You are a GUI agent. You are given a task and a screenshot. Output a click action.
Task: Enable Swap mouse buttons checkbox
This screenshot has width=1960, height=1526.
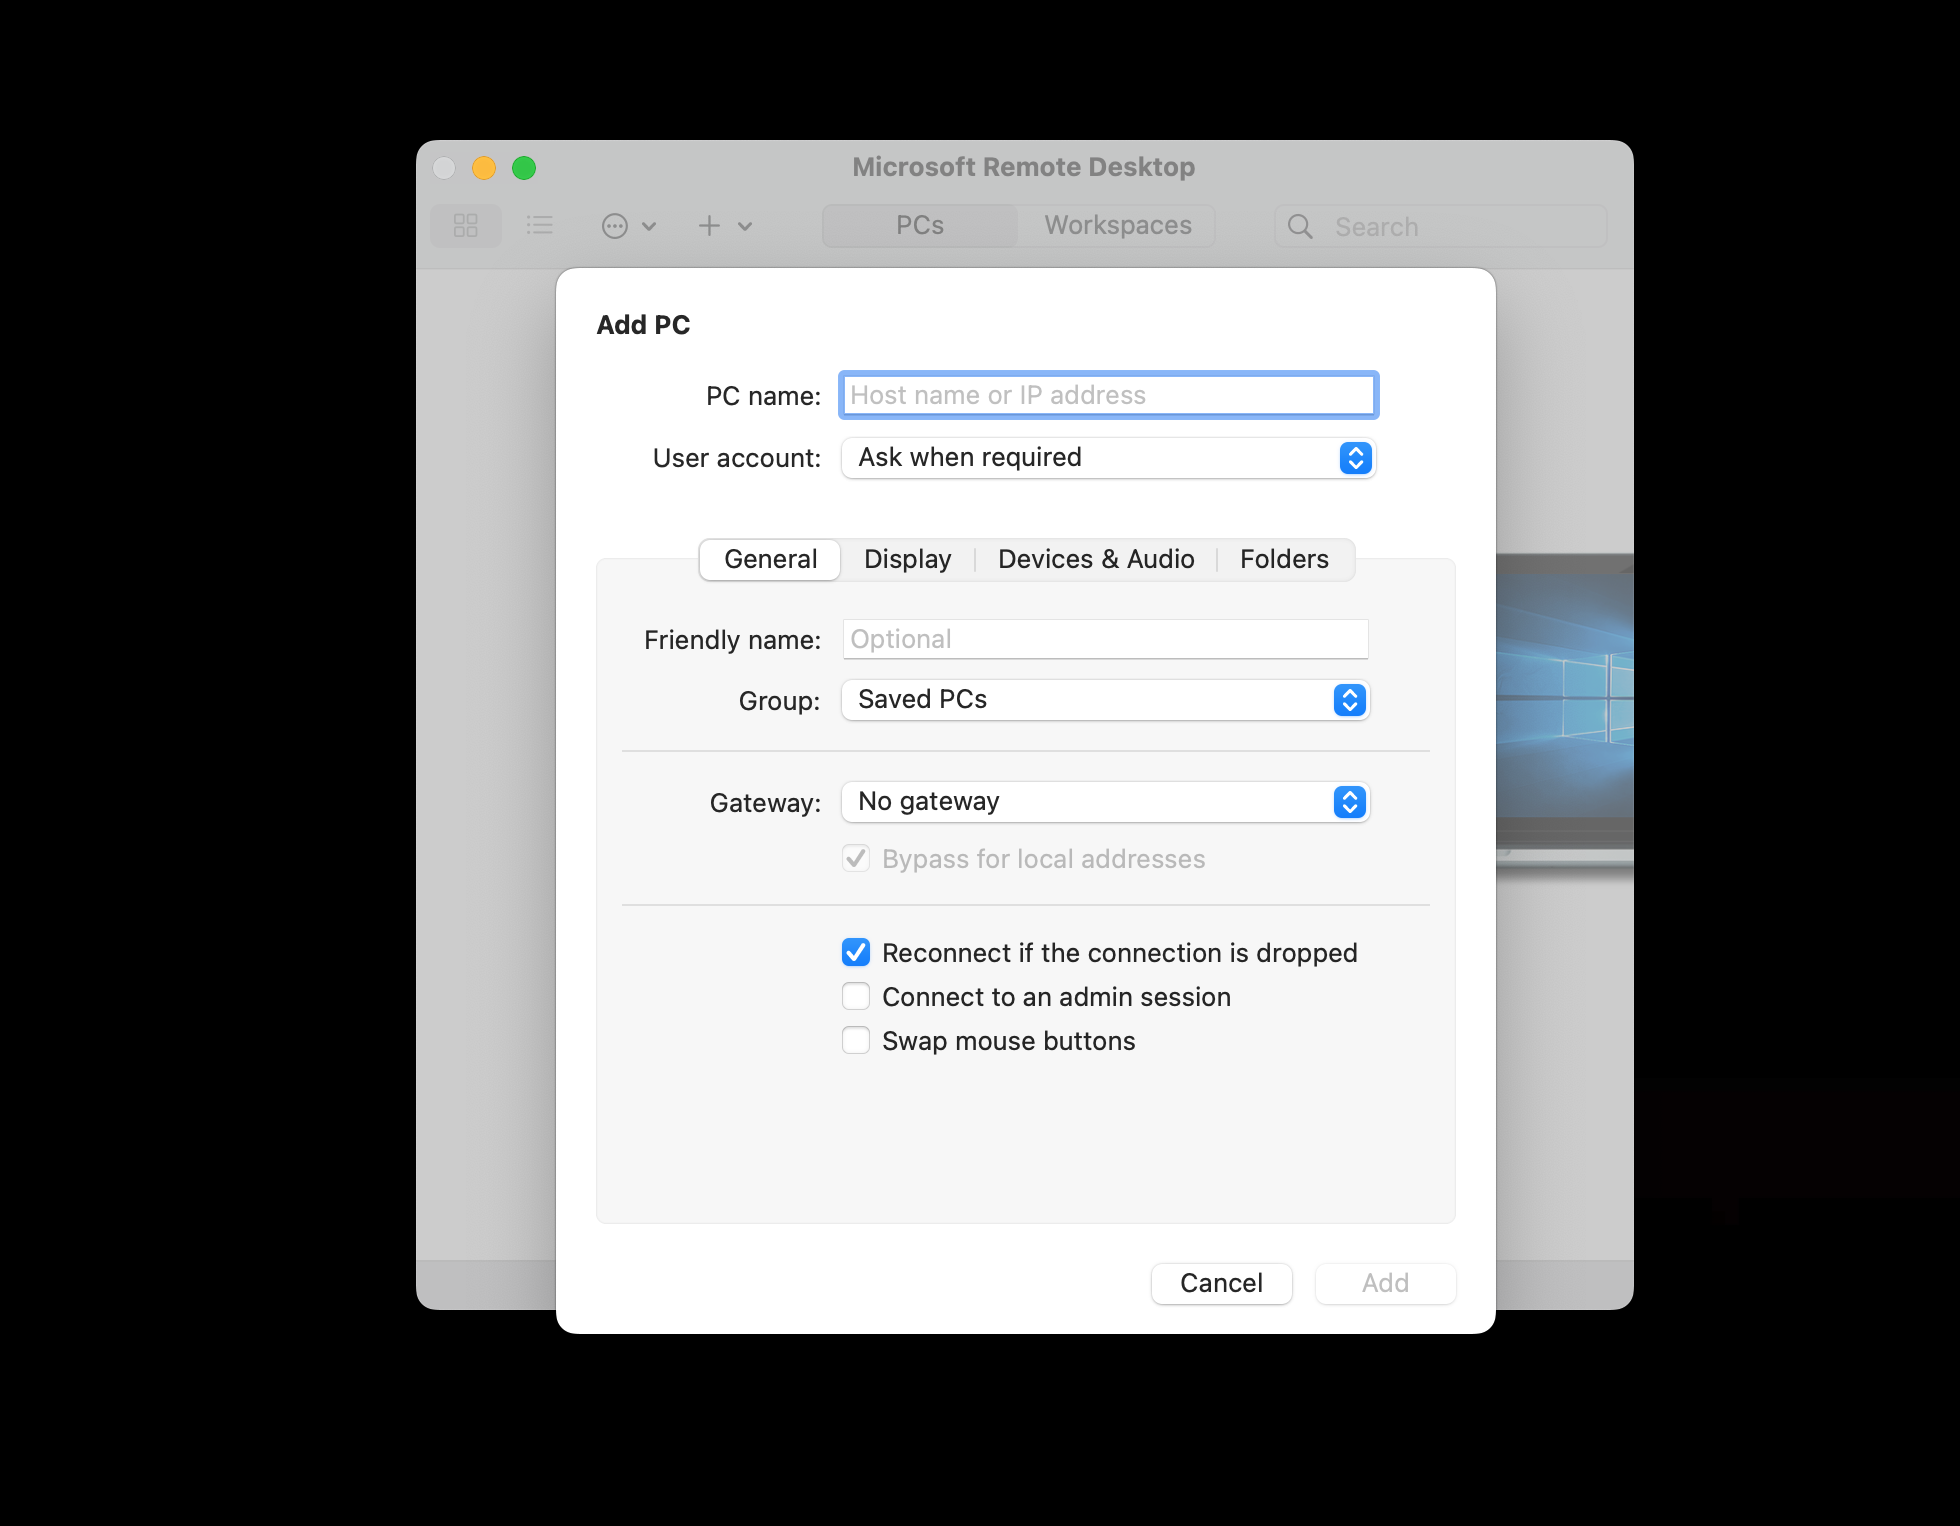pos(856,1040)
